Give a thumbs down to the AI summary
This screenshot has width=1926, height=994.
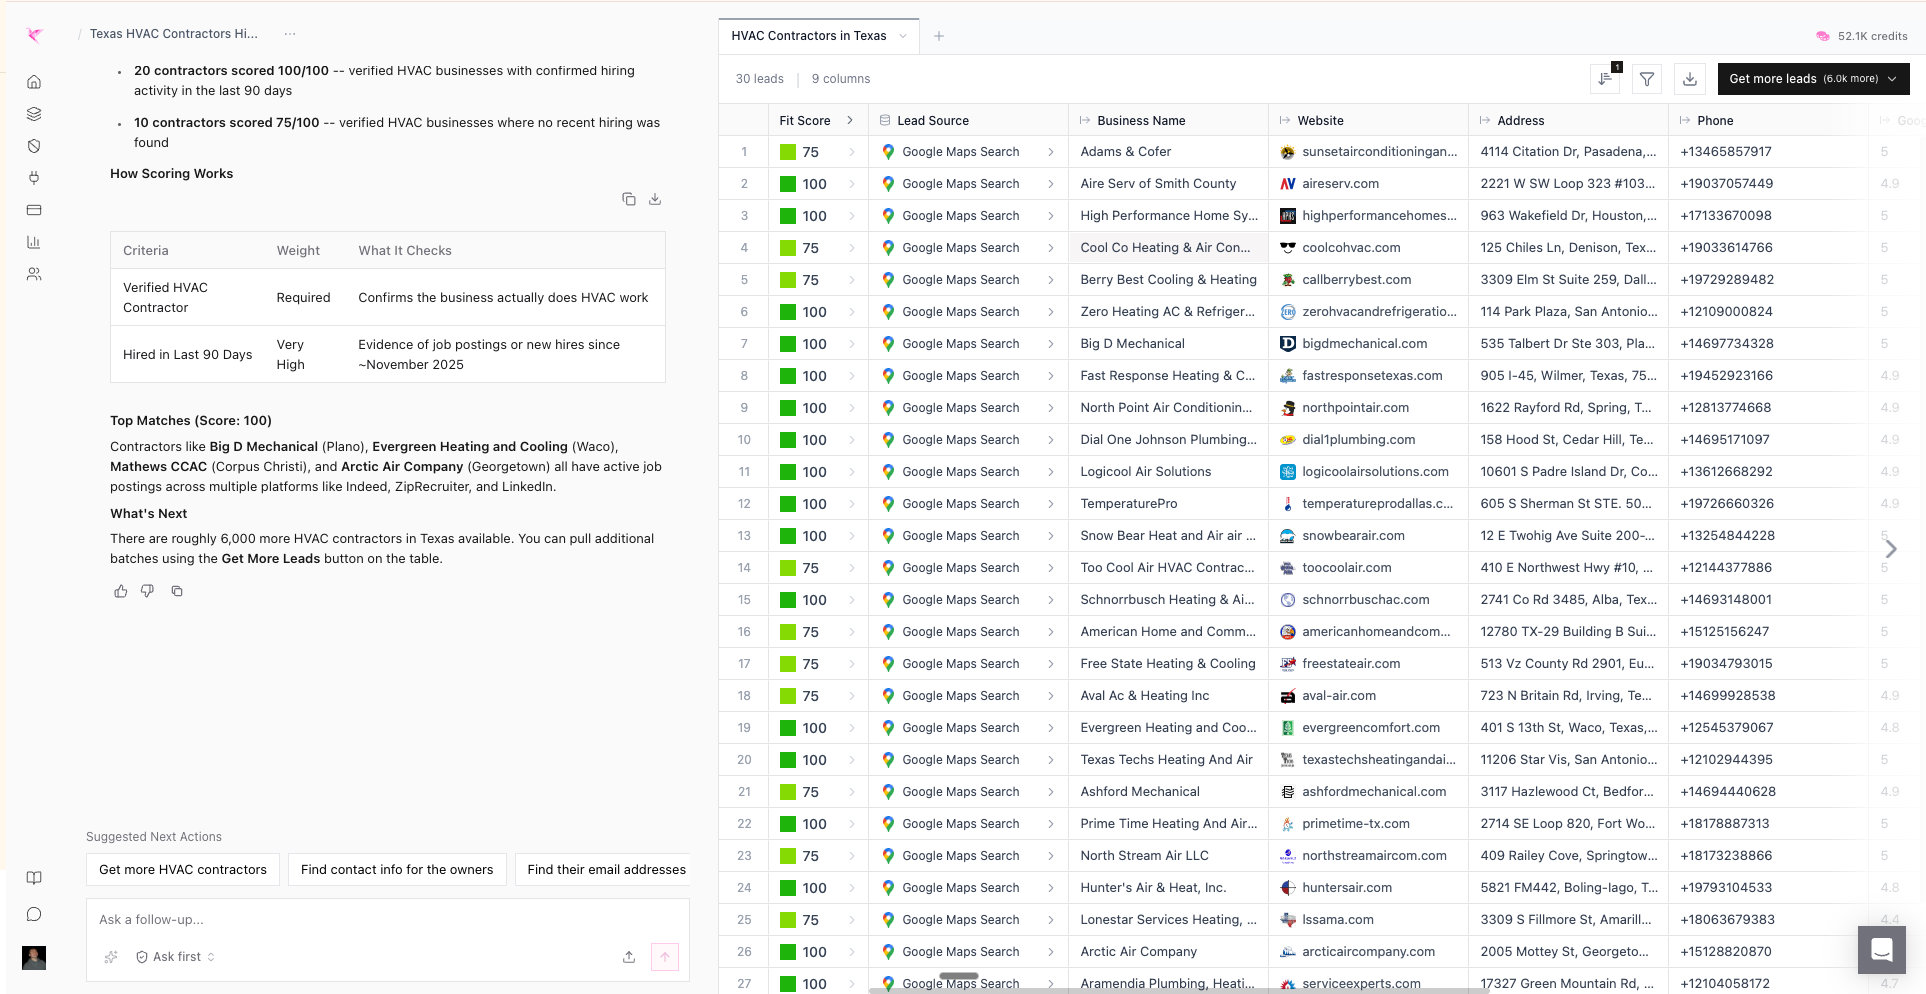click(147, 591)
